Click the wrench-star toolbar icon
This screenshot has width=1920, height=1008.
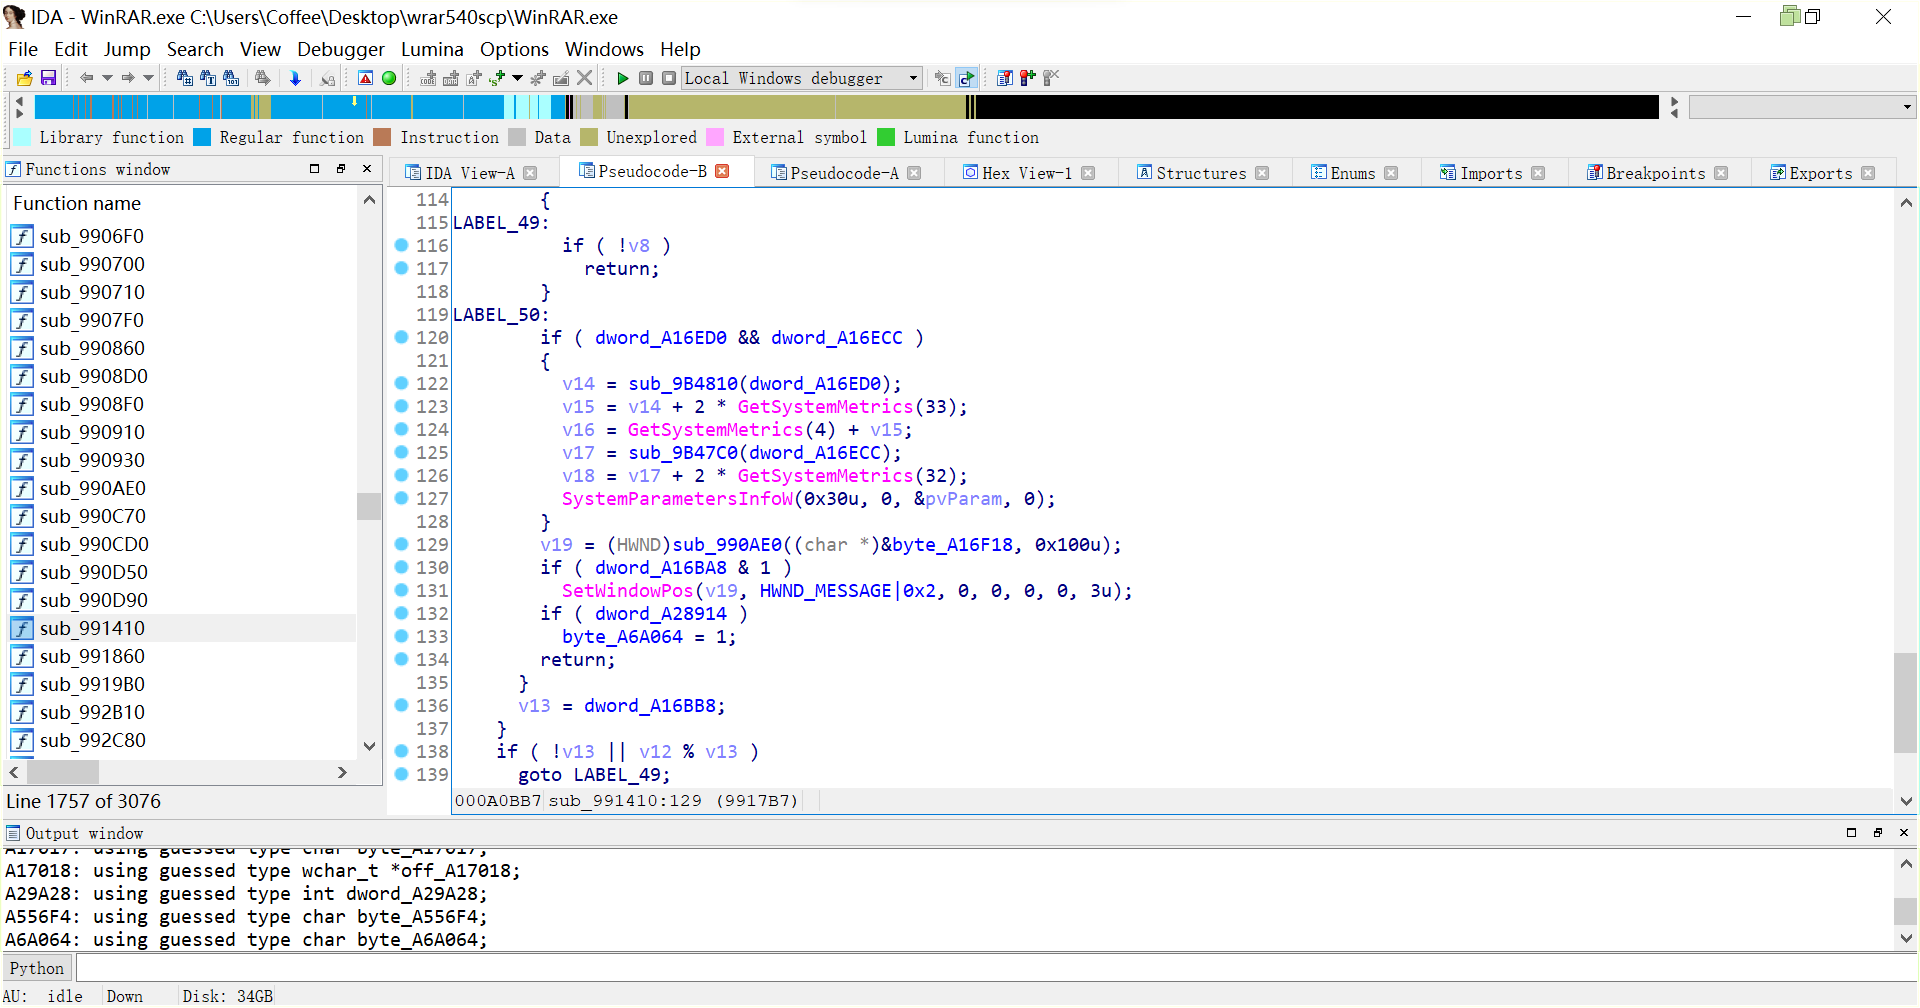click(538, 78)
